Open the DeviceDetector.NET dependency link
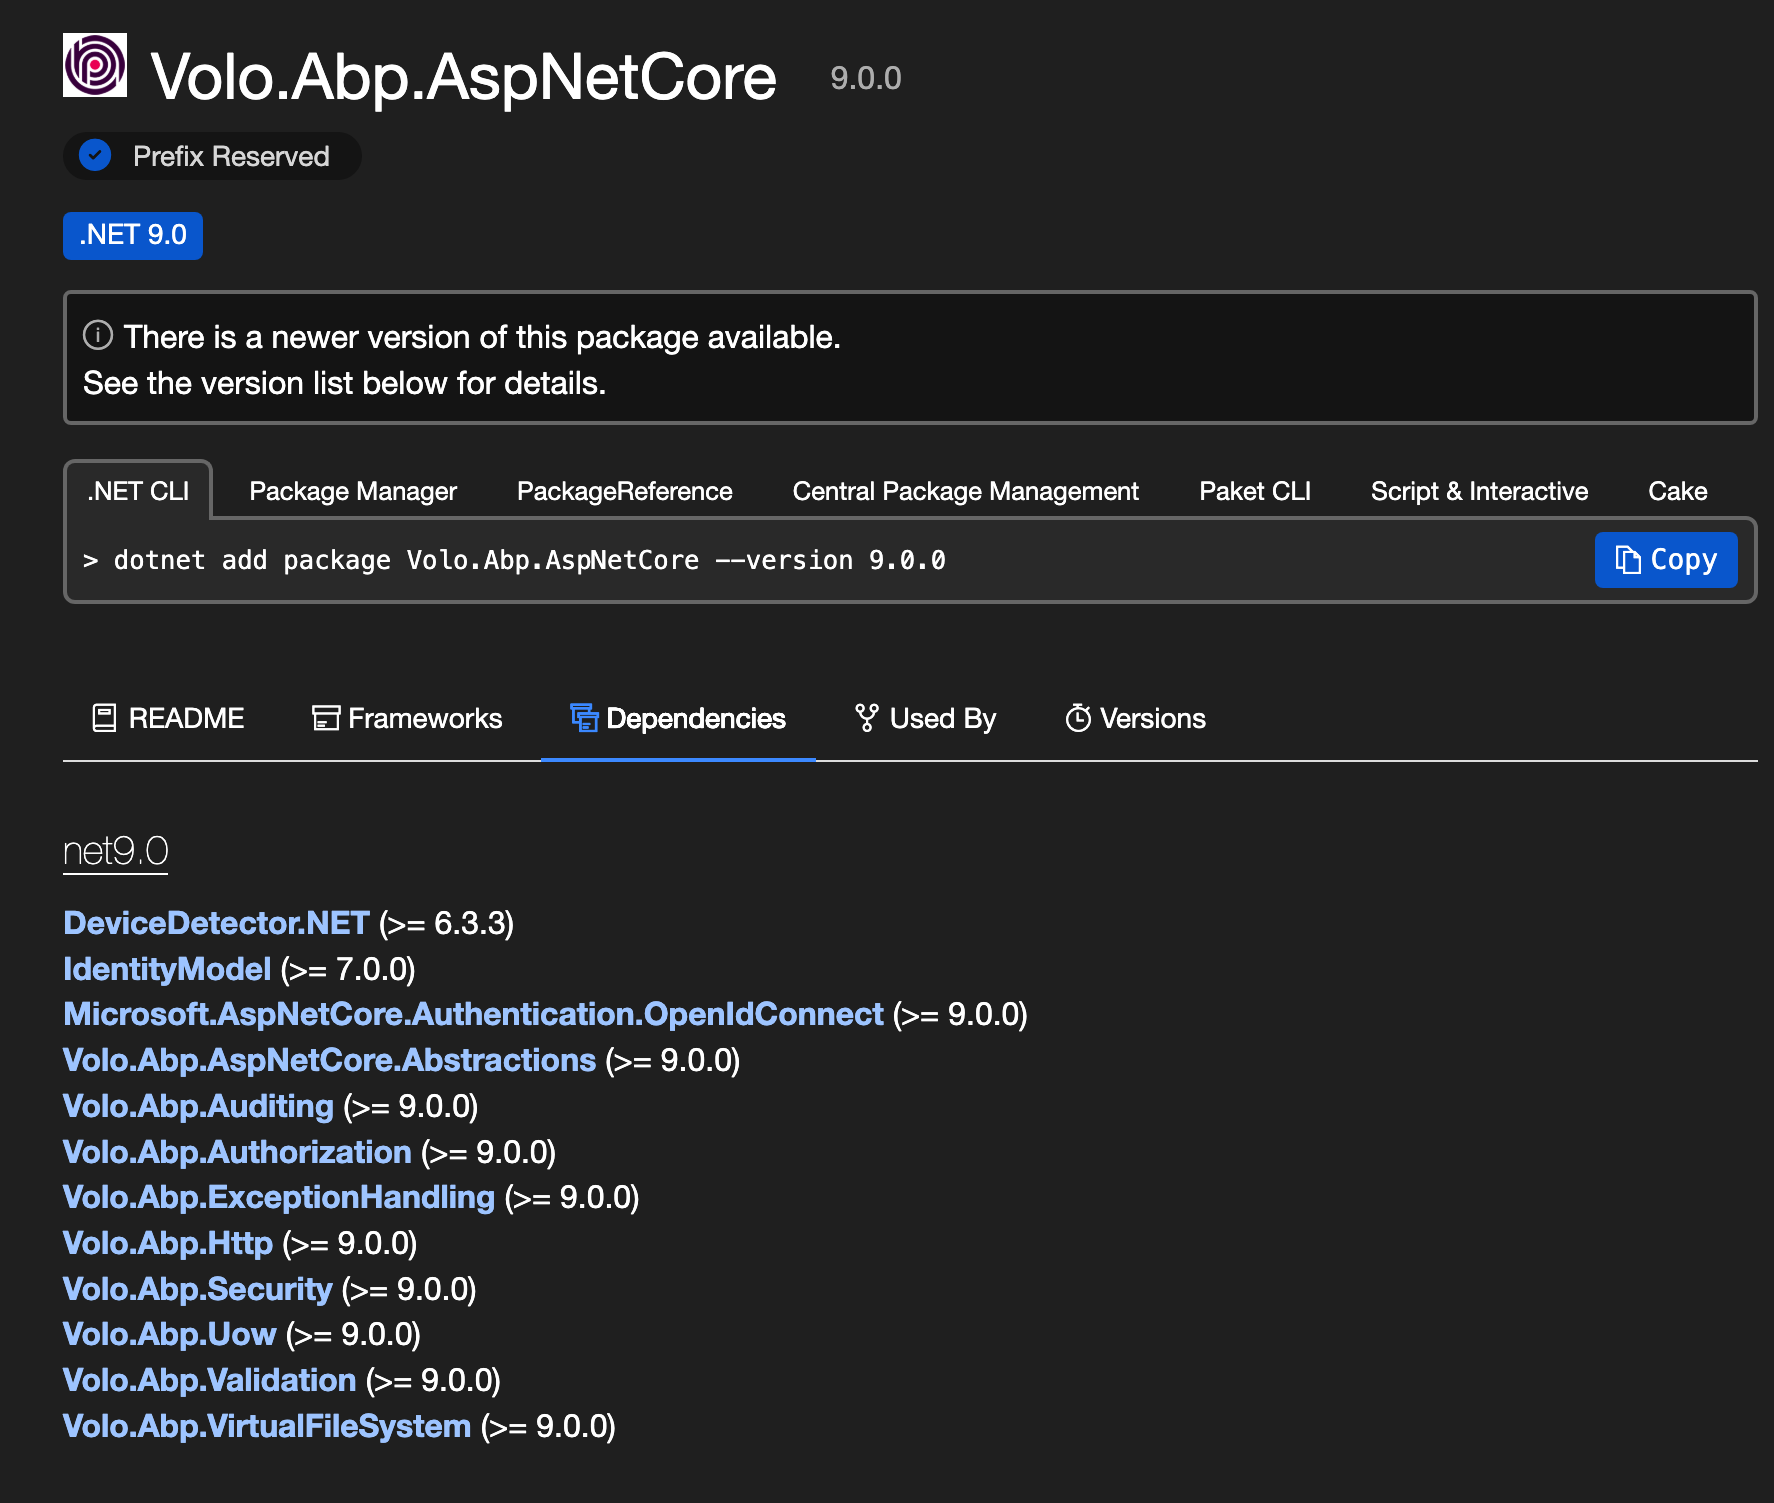Image resolution: width=1774 pixels, height=1503 pixels. tap(216, 923)
